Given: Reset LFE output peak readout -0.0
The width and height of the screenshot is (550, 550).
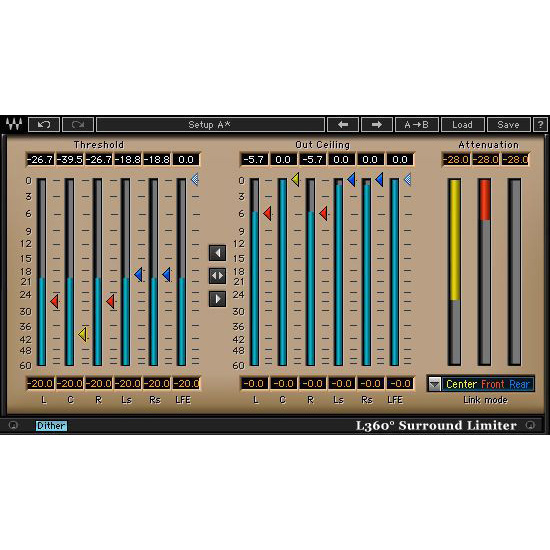Looking at the screenshot, I should coord(400,383).
